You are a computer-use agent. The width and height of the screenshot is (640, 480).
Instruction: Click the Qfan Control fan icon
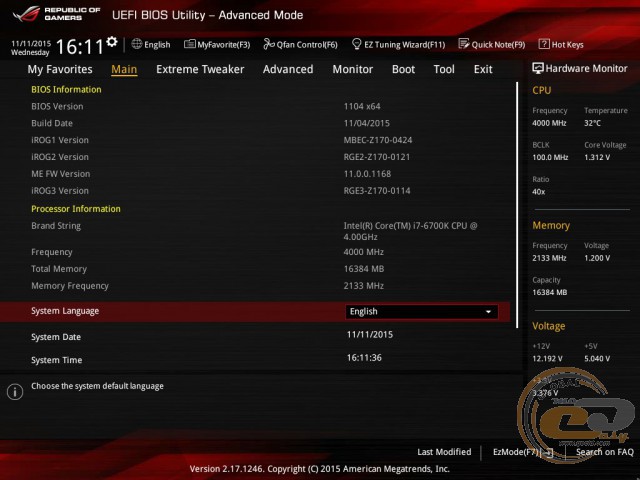[x=269, y=44]
